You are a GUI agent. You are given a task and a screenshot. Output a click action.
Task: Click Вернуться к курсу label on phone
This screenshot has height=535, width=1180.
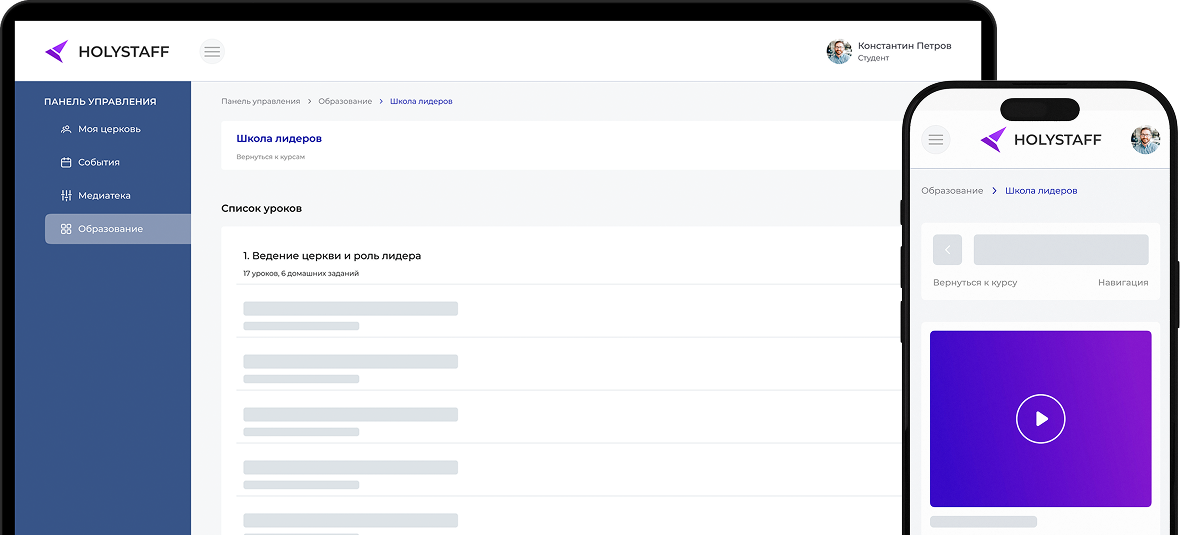[975, 282]
